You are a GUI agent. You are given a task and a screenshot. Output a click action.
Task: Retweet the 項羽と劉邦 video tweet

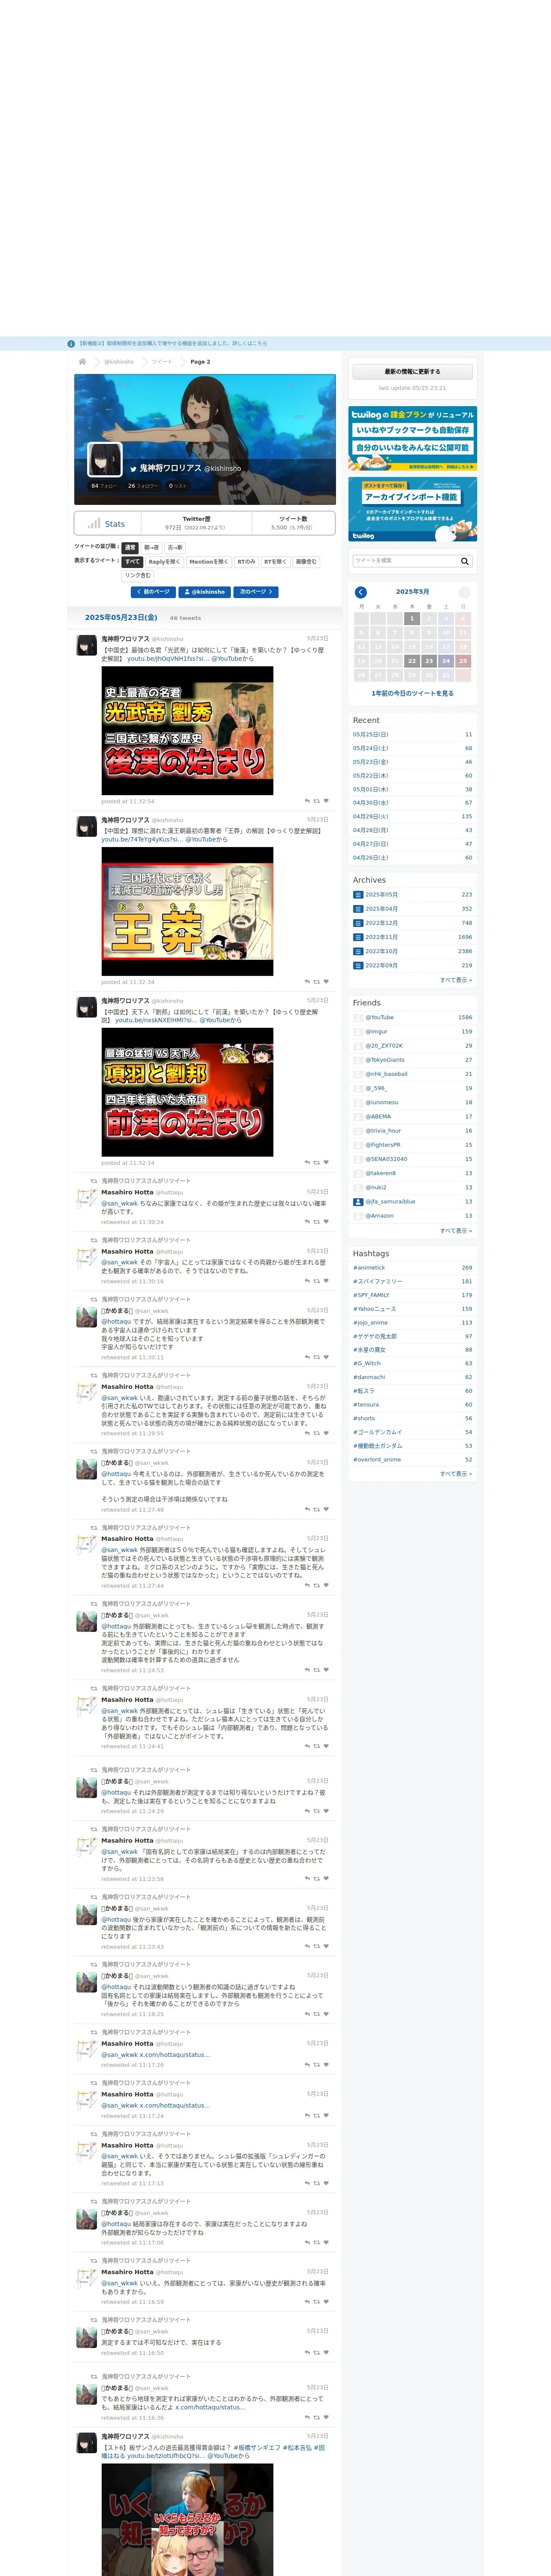point(317,1163)
